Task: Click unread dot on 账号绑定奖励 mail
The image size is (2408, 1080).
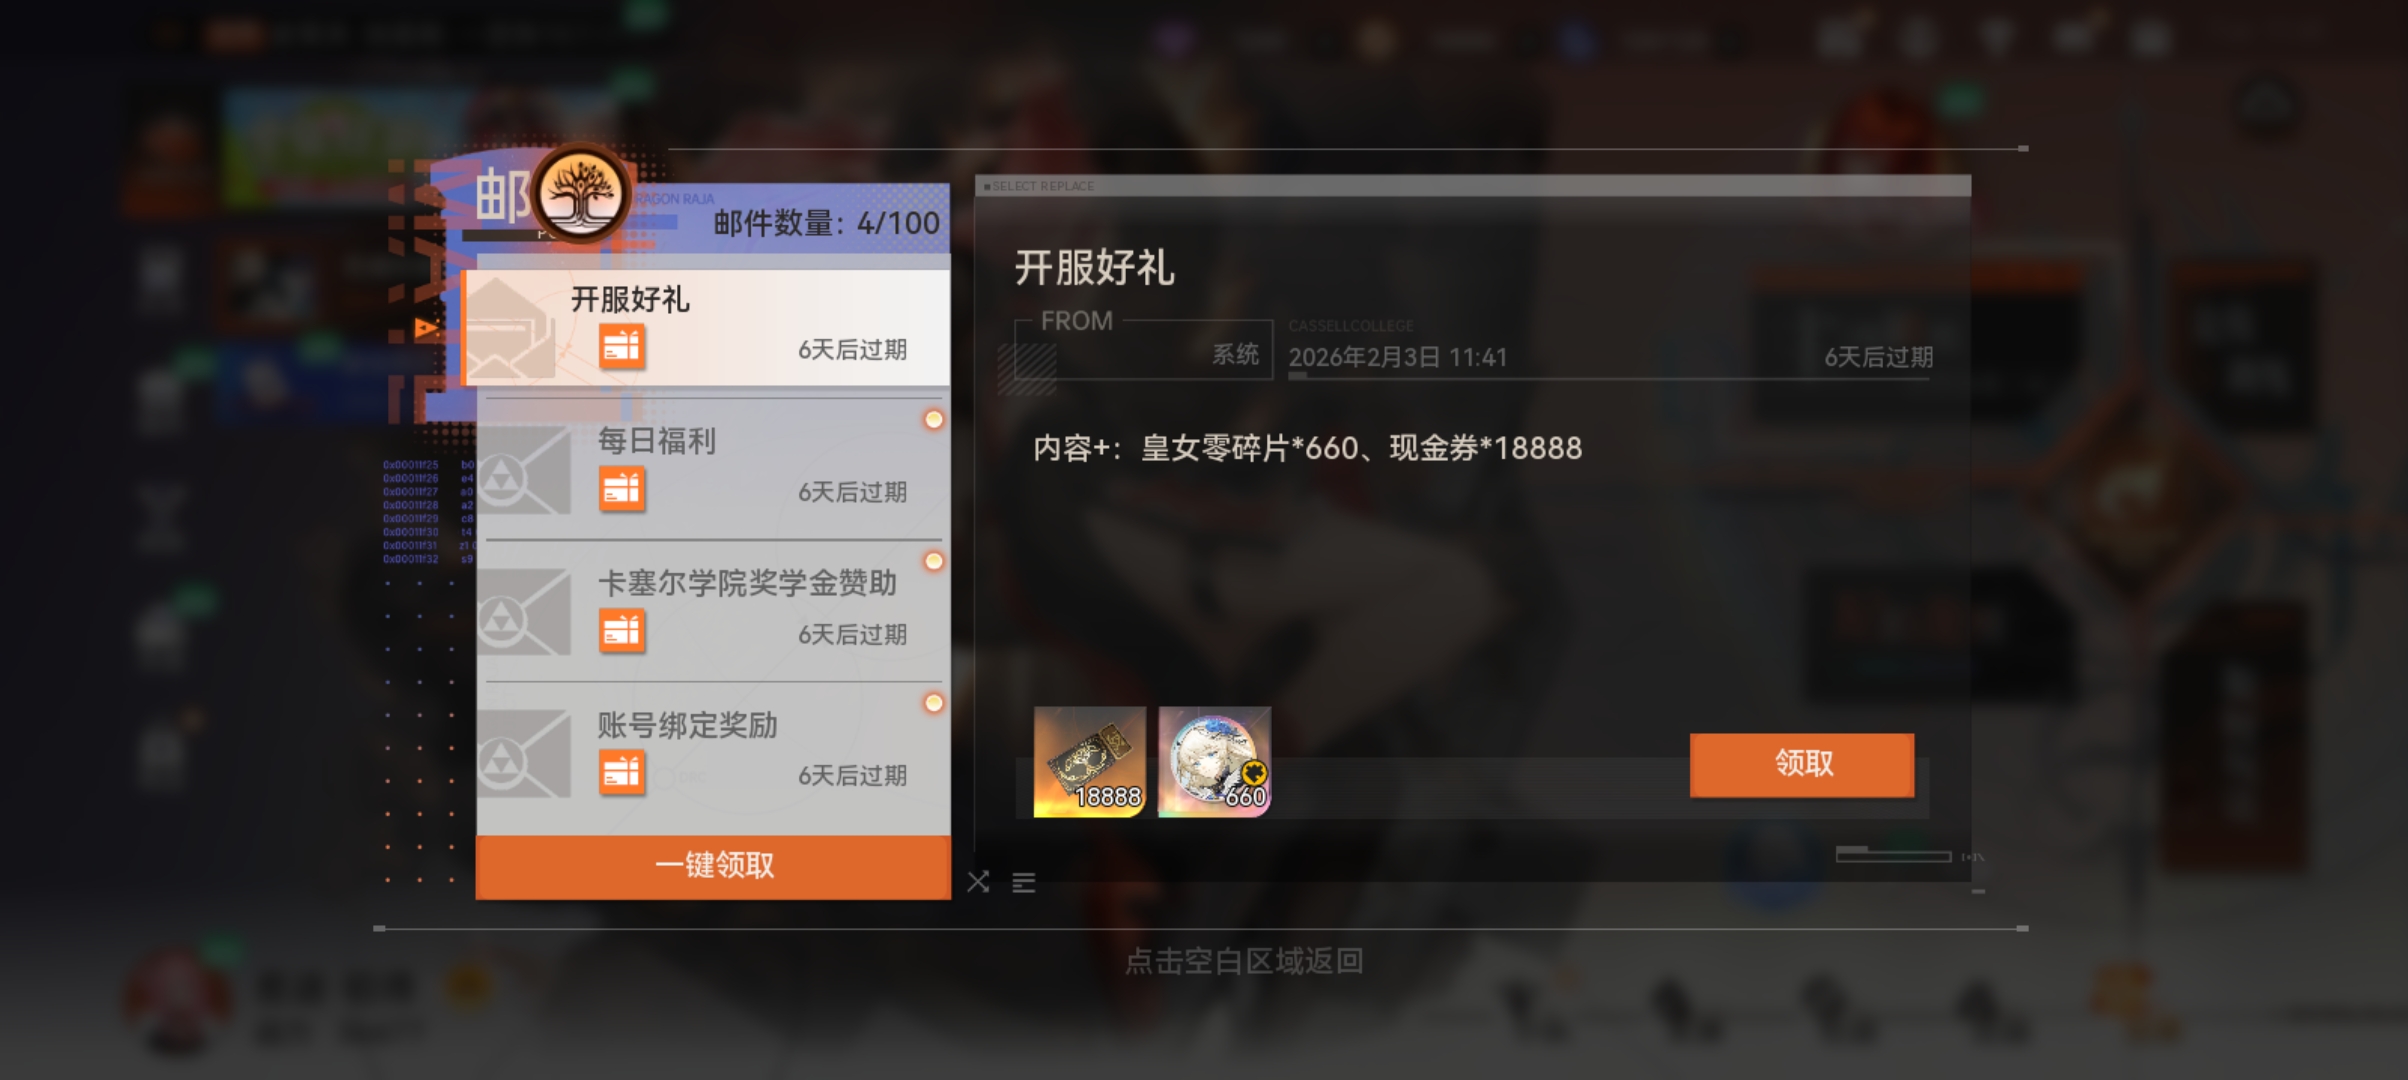Action: tap(934, 703)
